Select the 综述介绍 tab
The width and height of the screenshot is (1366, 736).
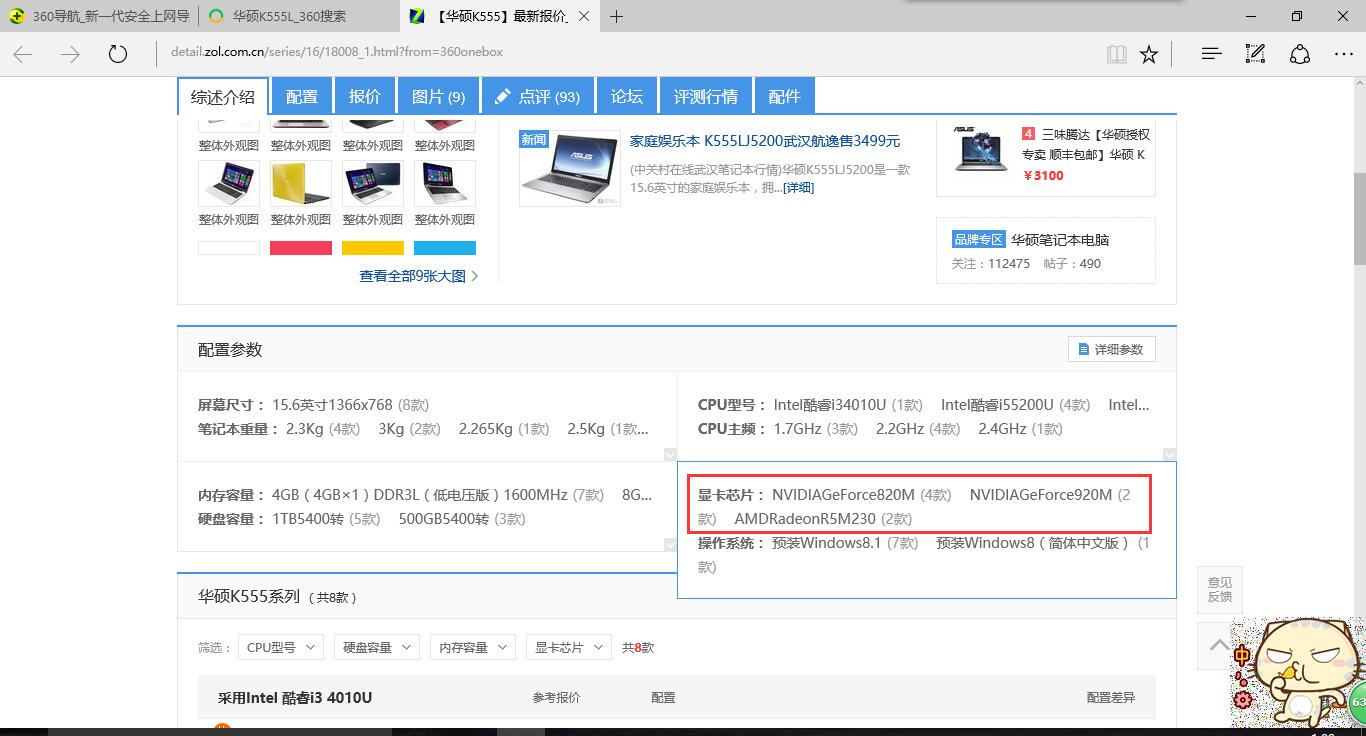coord(223,97)
